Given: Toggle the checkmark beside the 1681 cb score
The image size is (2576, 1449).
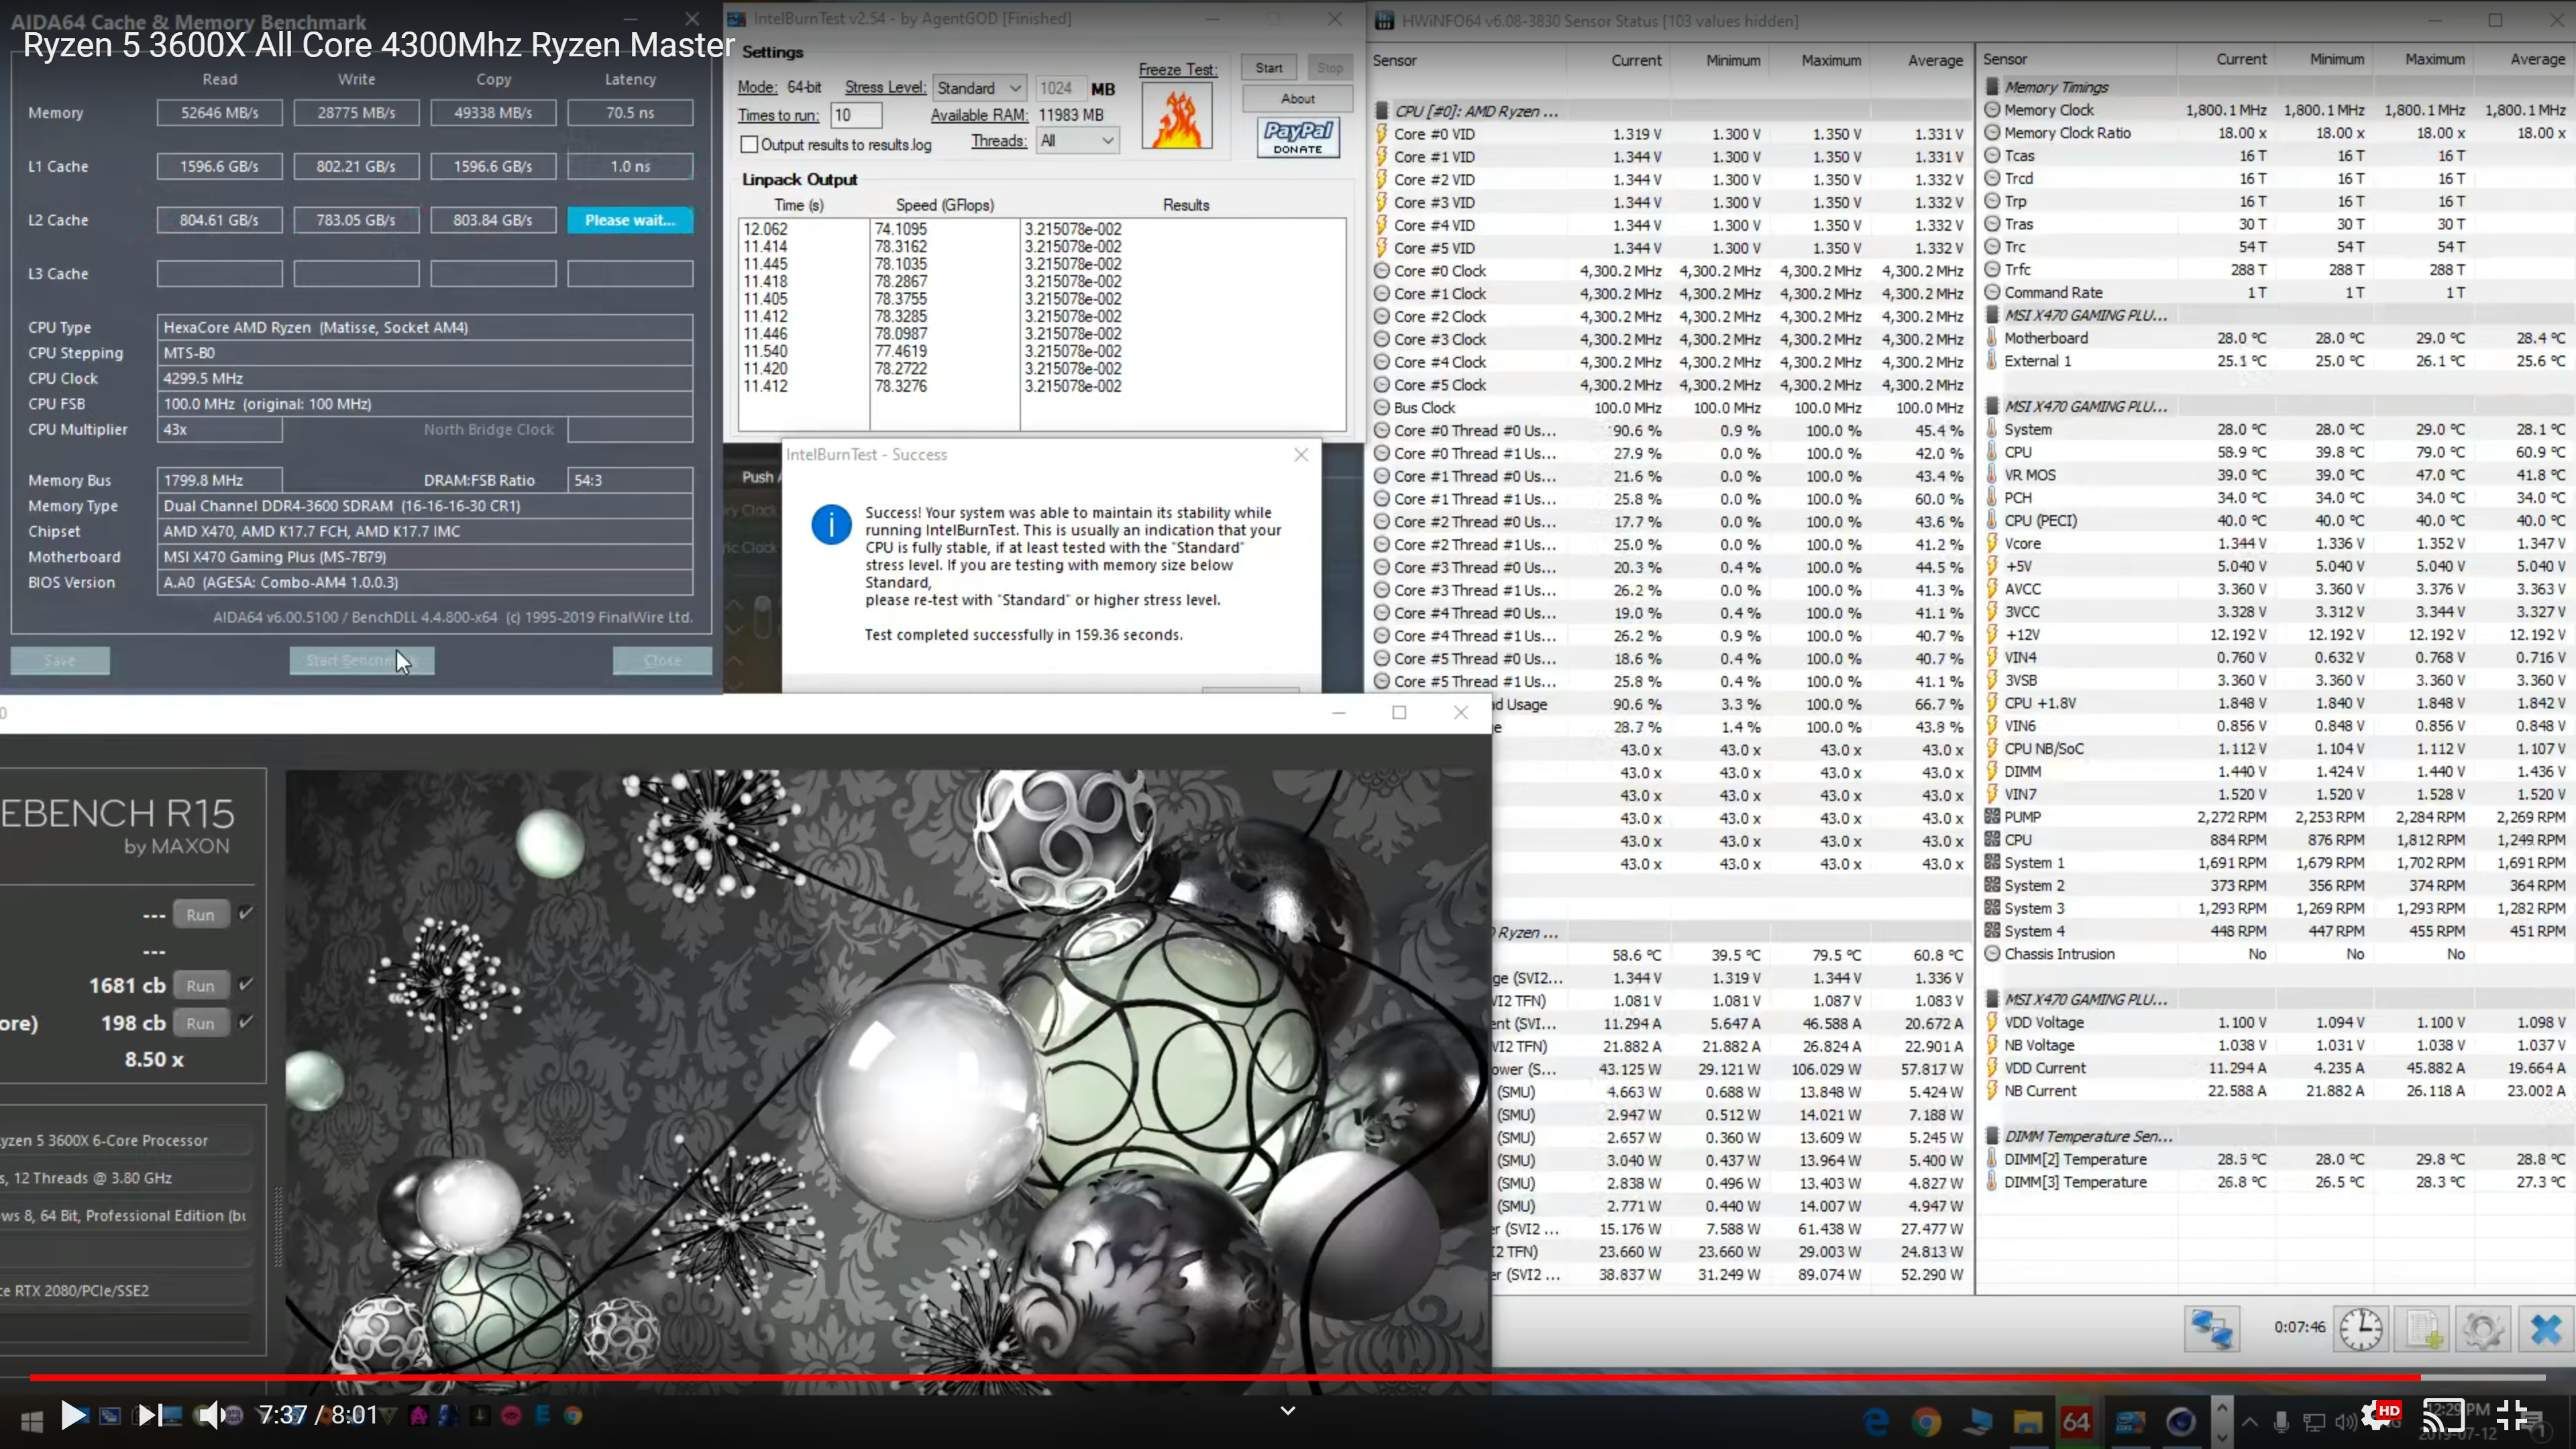Looking at the screenshot, I should [246, 984].
